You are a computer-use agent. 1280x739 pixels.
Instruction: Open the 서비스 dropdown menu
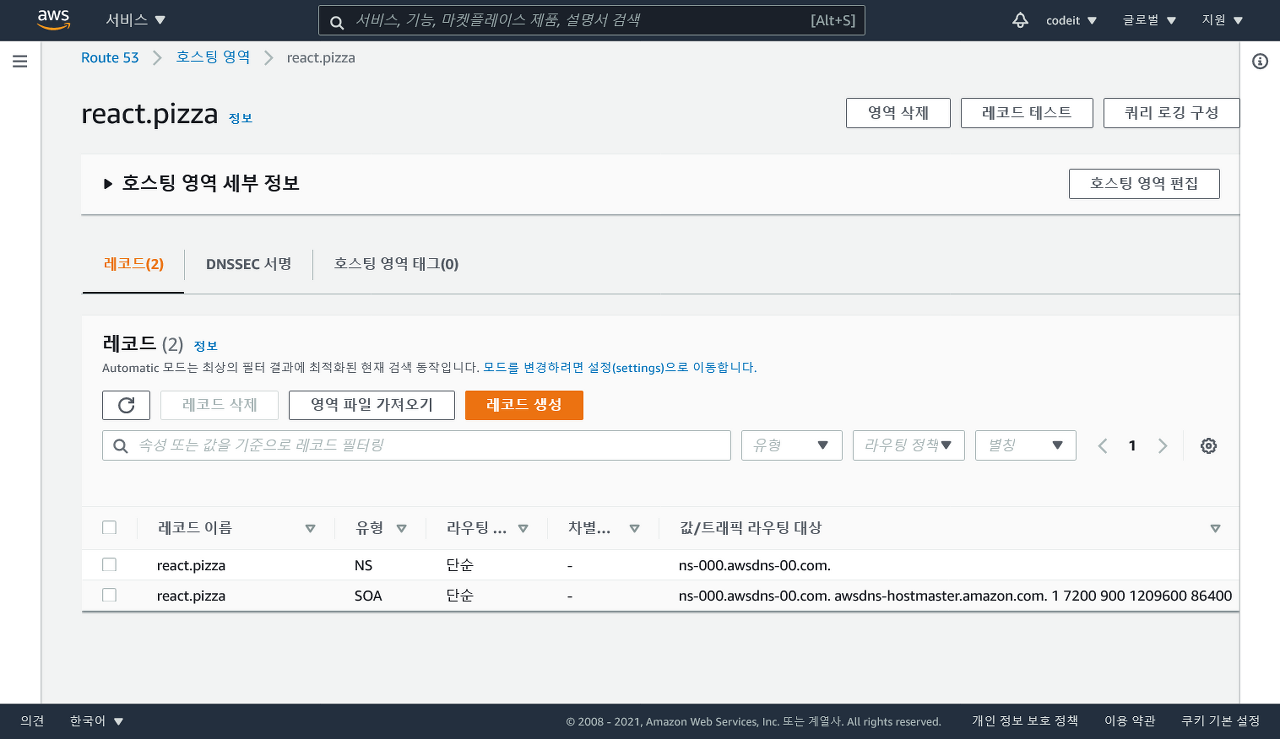[136, 20]
